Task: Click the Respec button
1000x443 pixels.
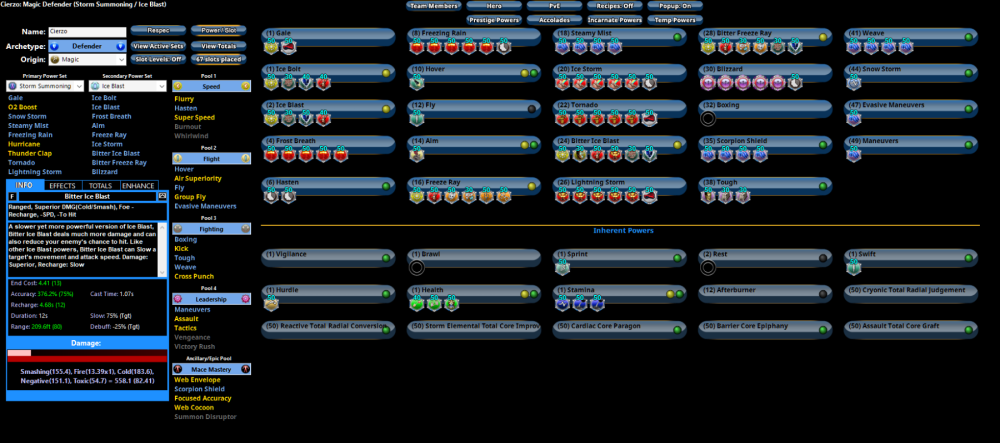Action: click(x=152, y=31)
